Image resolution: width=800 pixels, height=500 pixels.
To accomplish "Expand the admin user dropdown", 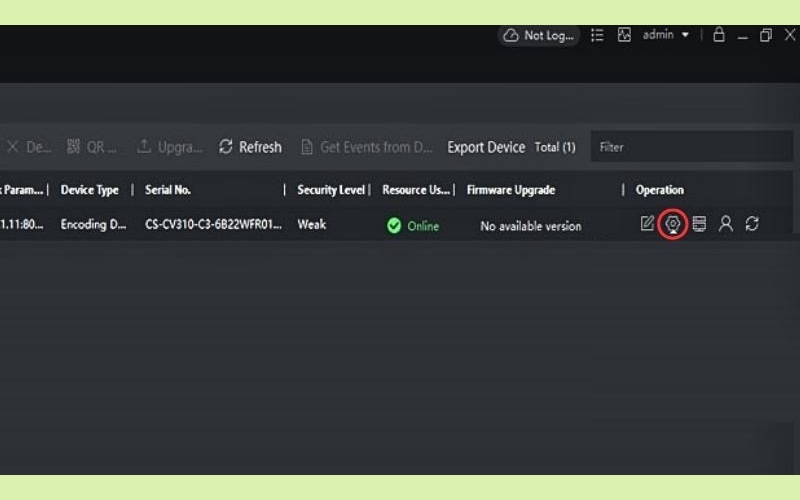I will pyautogui.click(x=665, y=35).
